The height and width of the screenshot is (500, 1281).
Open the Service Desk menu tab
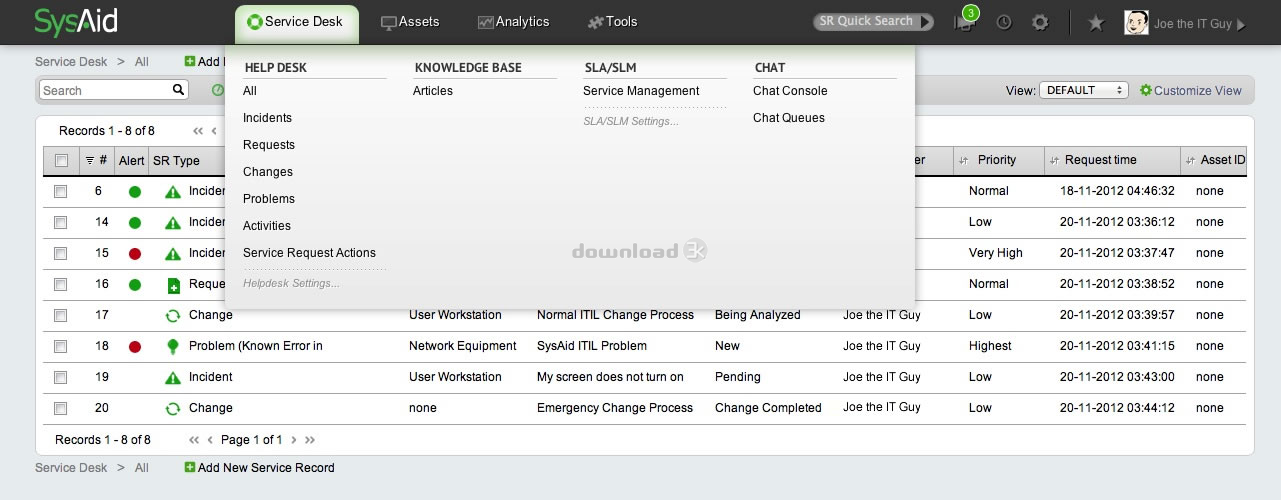[x=297, y=22]
